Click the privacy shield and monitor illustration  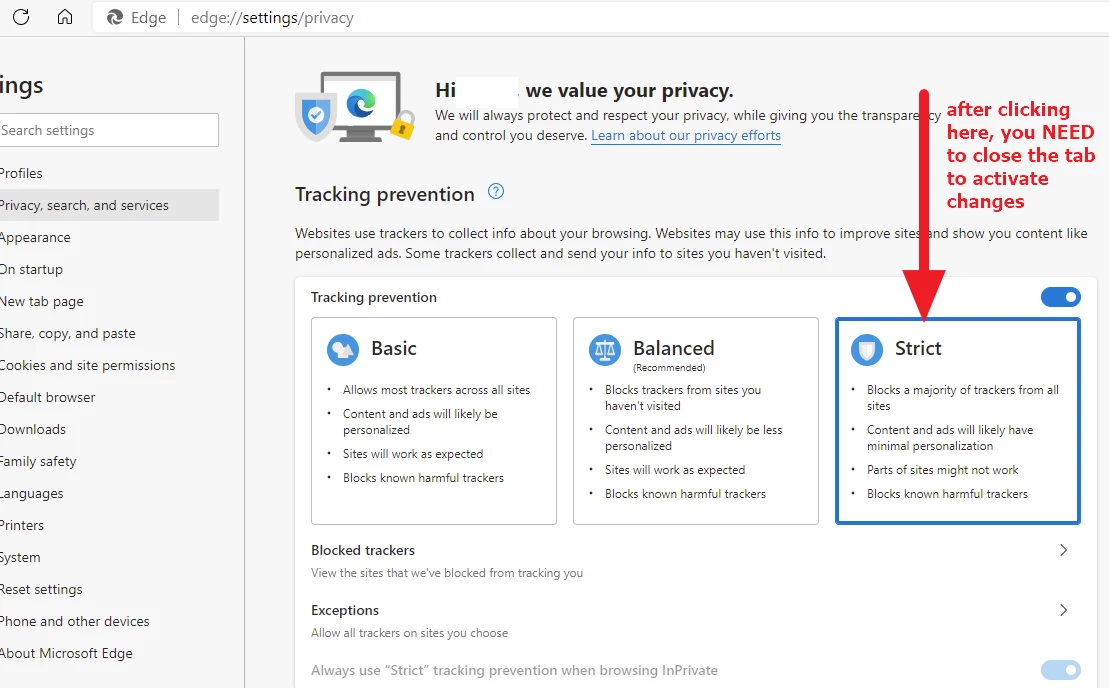tap(354, 107)
